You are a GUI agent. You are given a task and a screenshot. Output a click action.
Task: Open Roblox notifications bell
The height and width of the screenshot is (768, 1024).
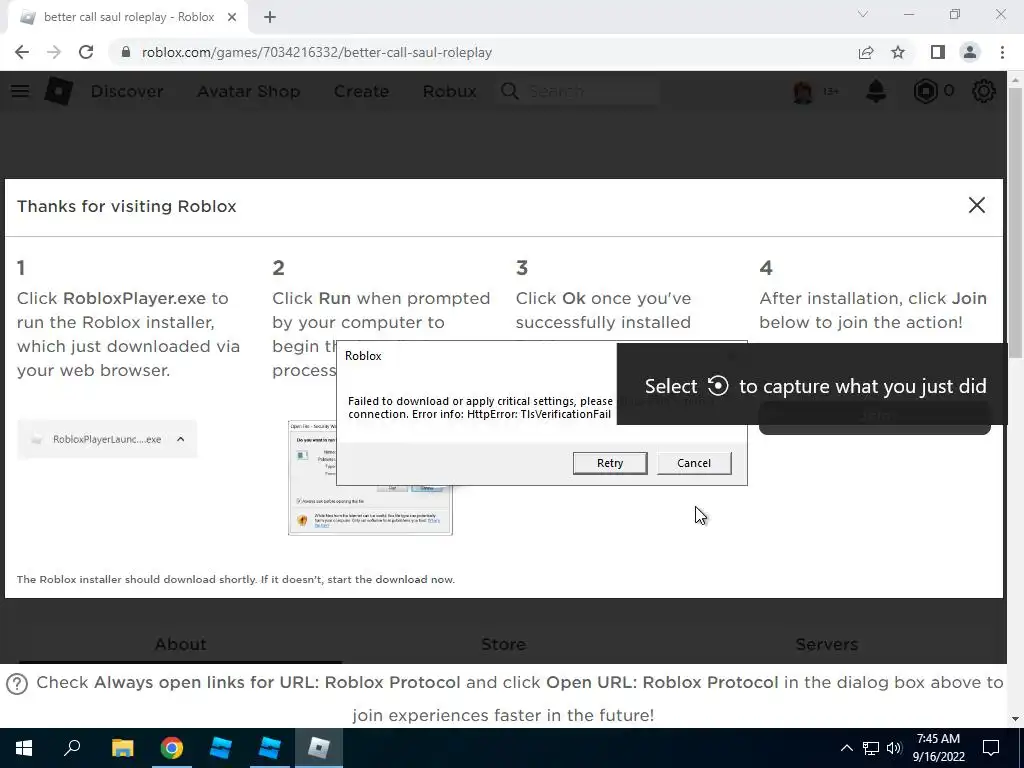[876, 91]
